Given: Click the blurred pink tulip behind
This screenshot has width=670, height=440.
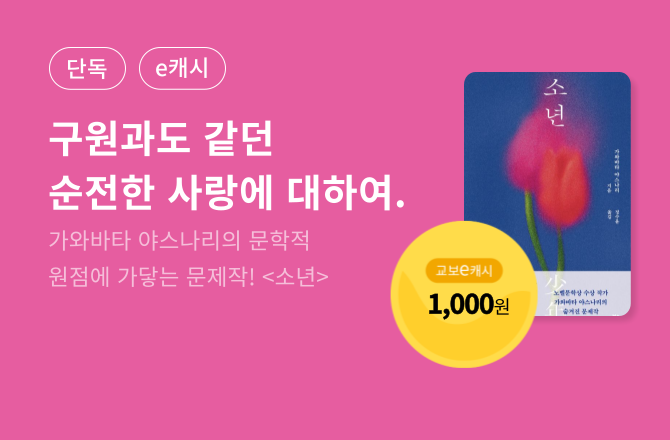Looking at the screenshot, I should tap(530, 150).
